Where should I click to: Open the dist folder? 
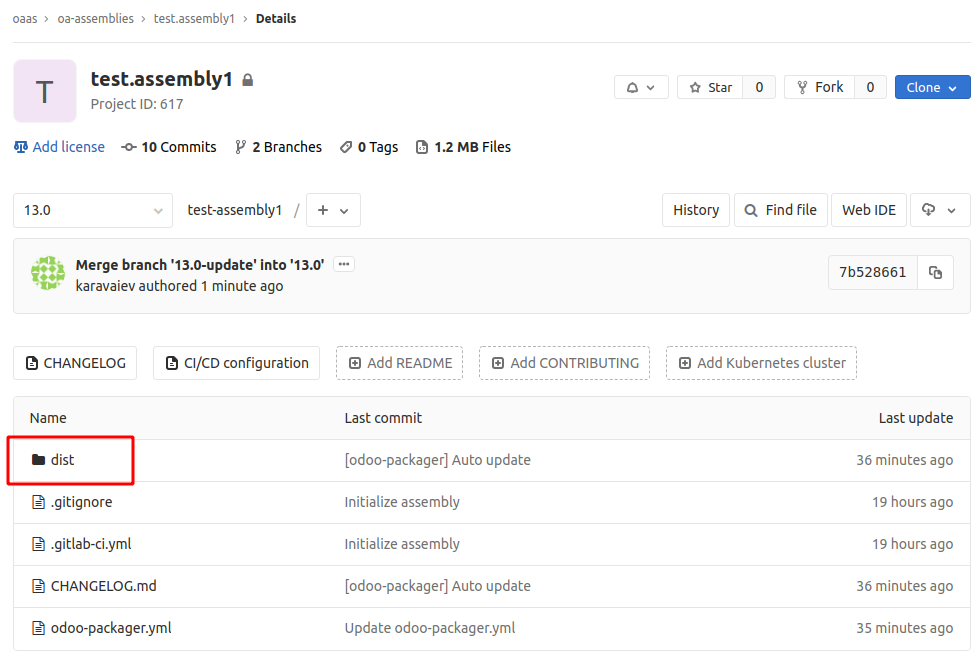[x=62, y=460]
